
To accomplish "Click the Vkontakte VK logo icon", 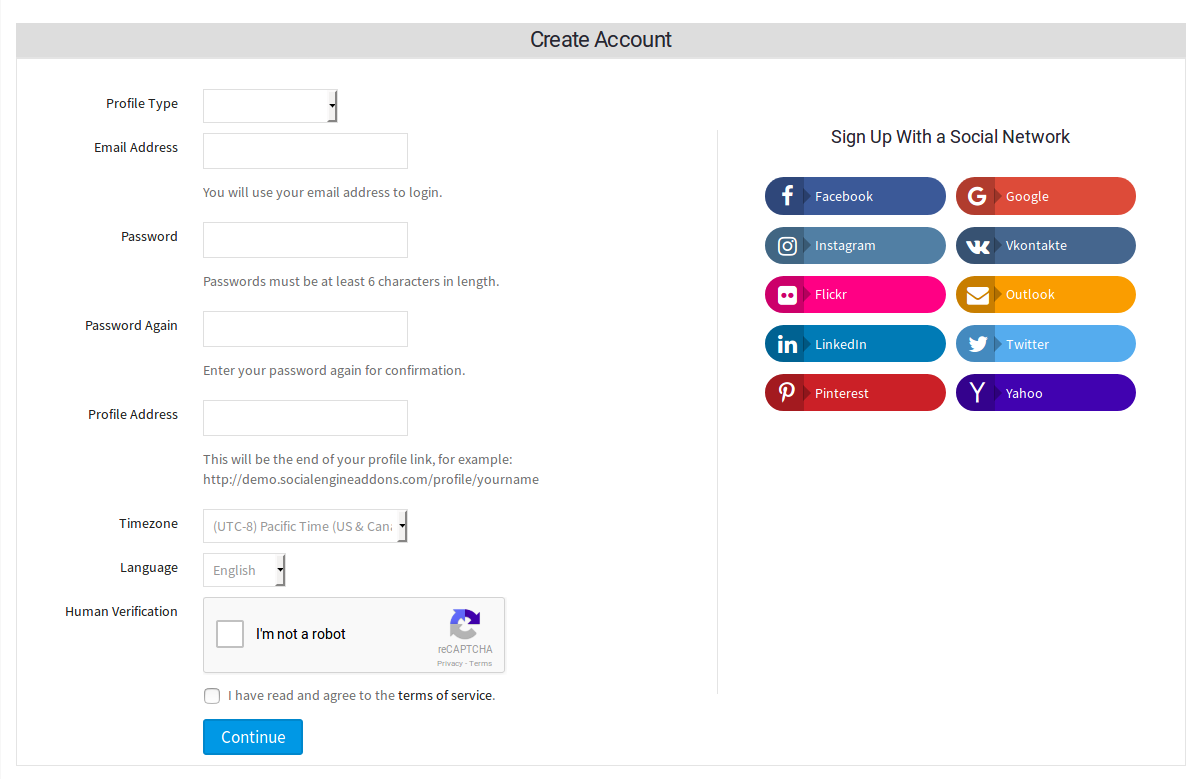I will (x=978, y=246).
